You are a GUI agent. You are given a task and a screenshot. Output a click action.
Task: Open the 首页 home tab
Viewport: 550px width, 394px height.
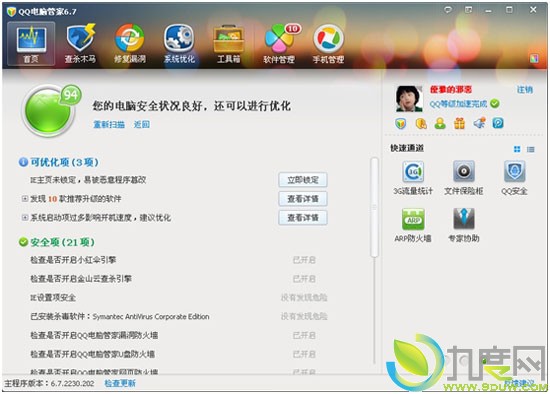[x=31, y=44]
